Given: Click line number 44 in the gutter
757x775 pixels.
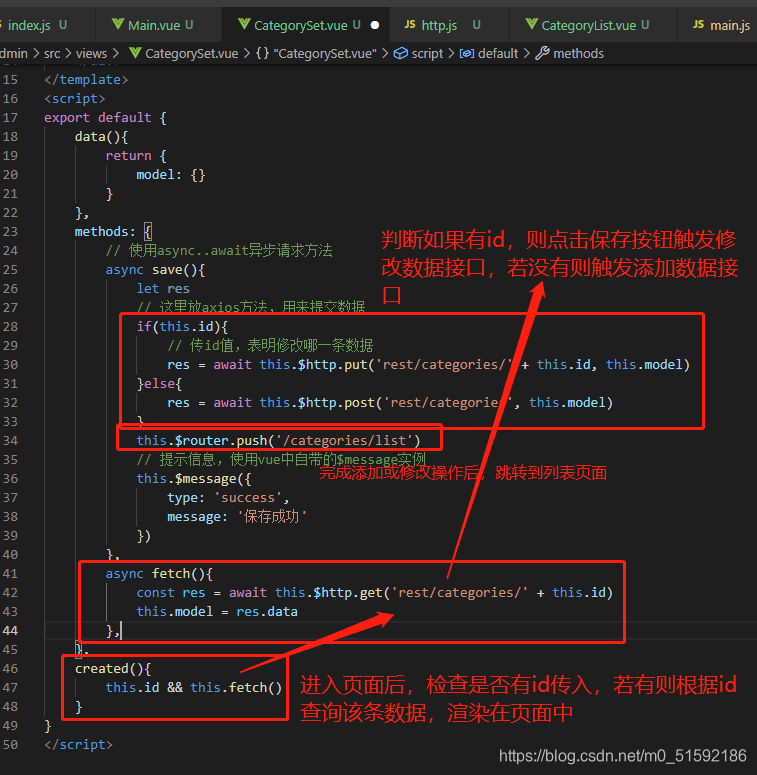Looking at the screenshot, I should click(x=10, y=631).
